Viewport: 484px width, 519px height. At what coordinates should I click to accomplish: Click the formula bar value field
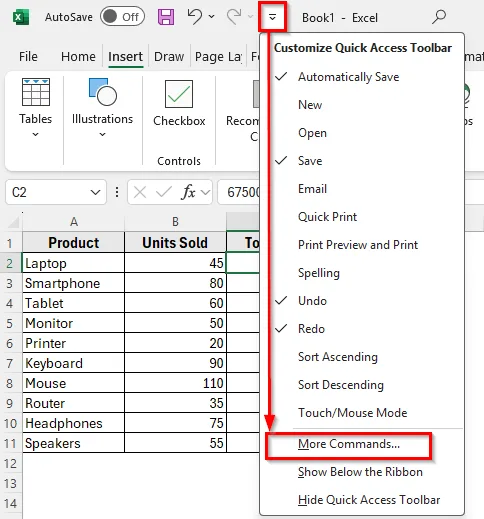point(239,192)
